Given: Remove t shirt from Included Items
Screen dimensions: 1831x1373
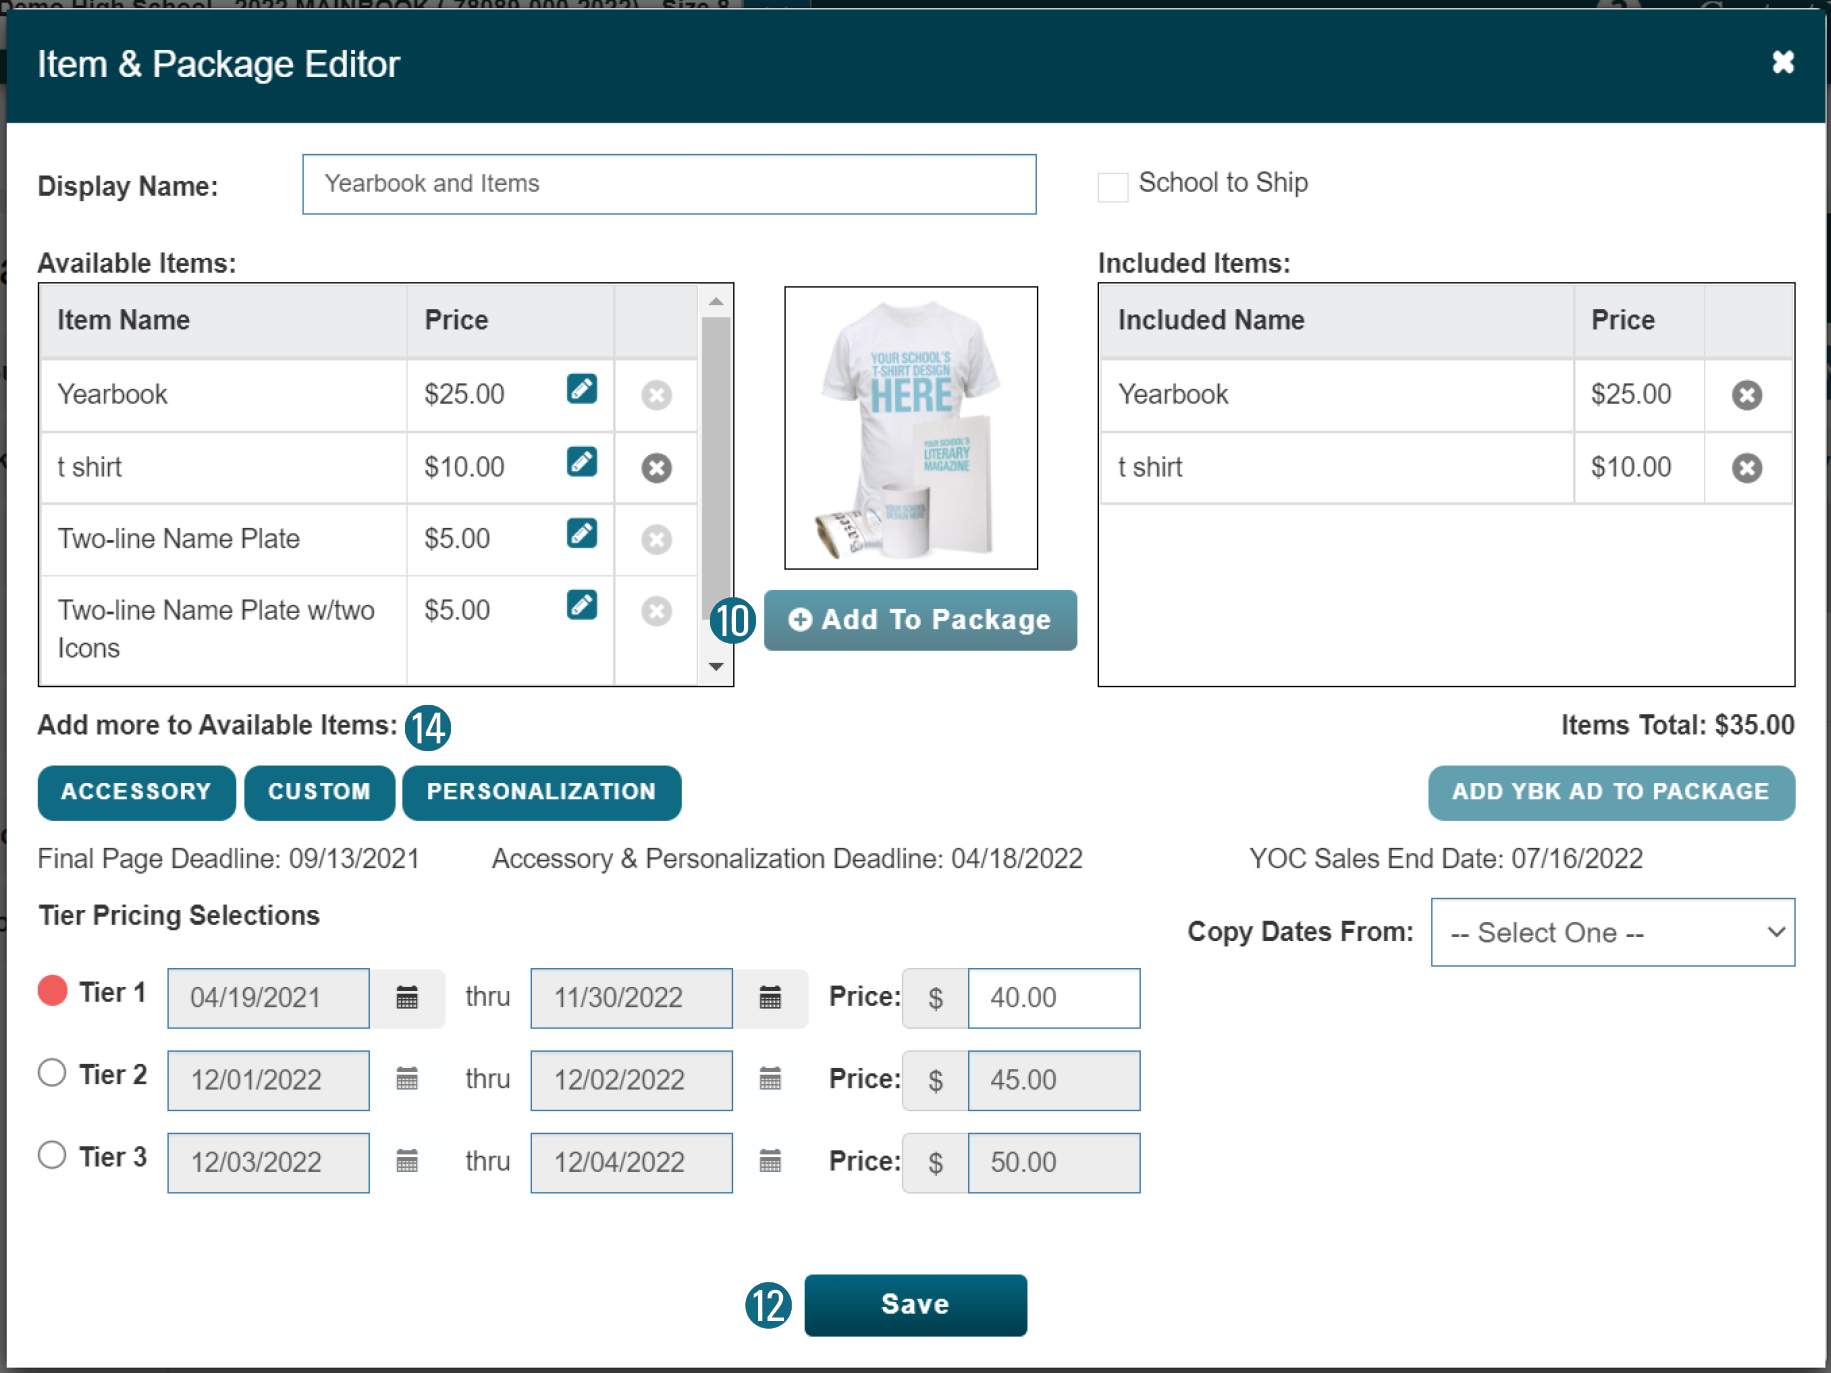Looking at the screenshot, I should point(1746,468).
